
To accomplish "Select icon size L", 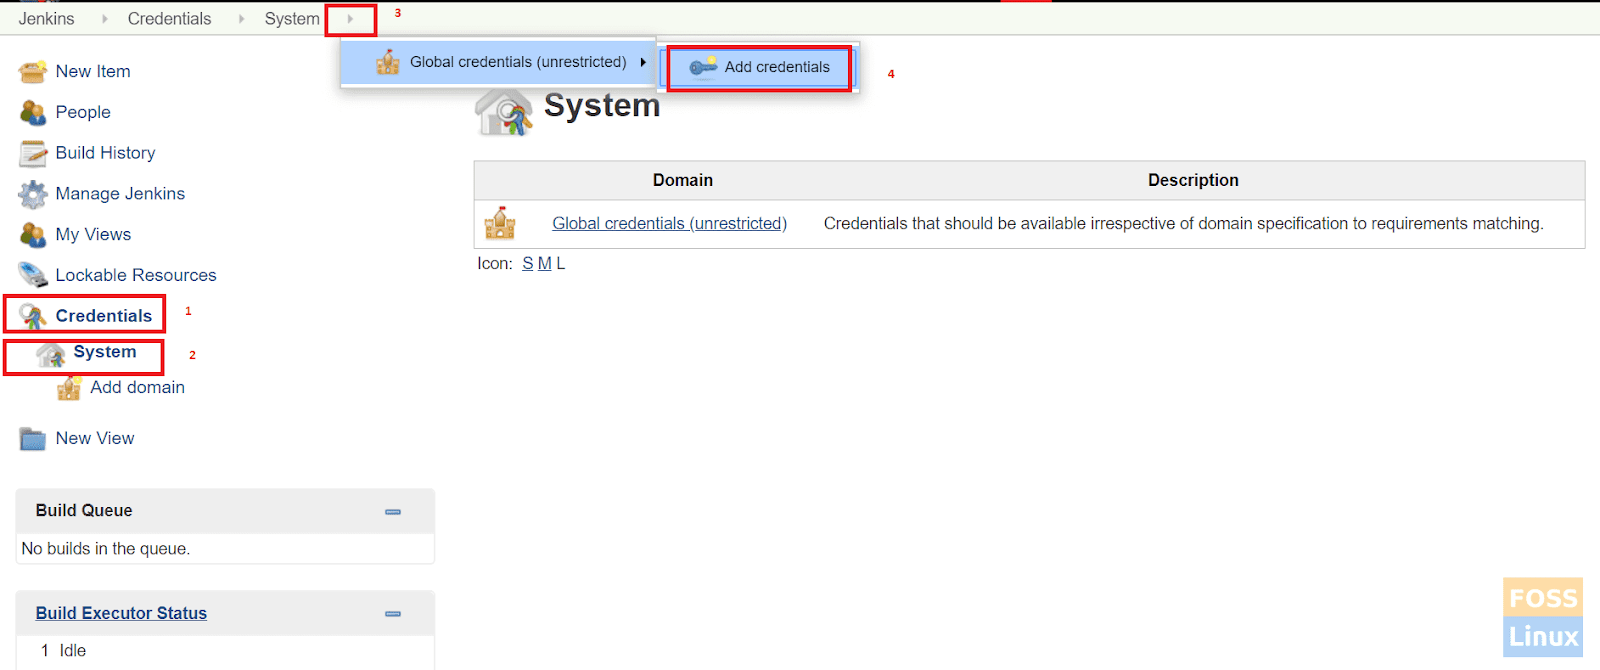I will point(561,264).
